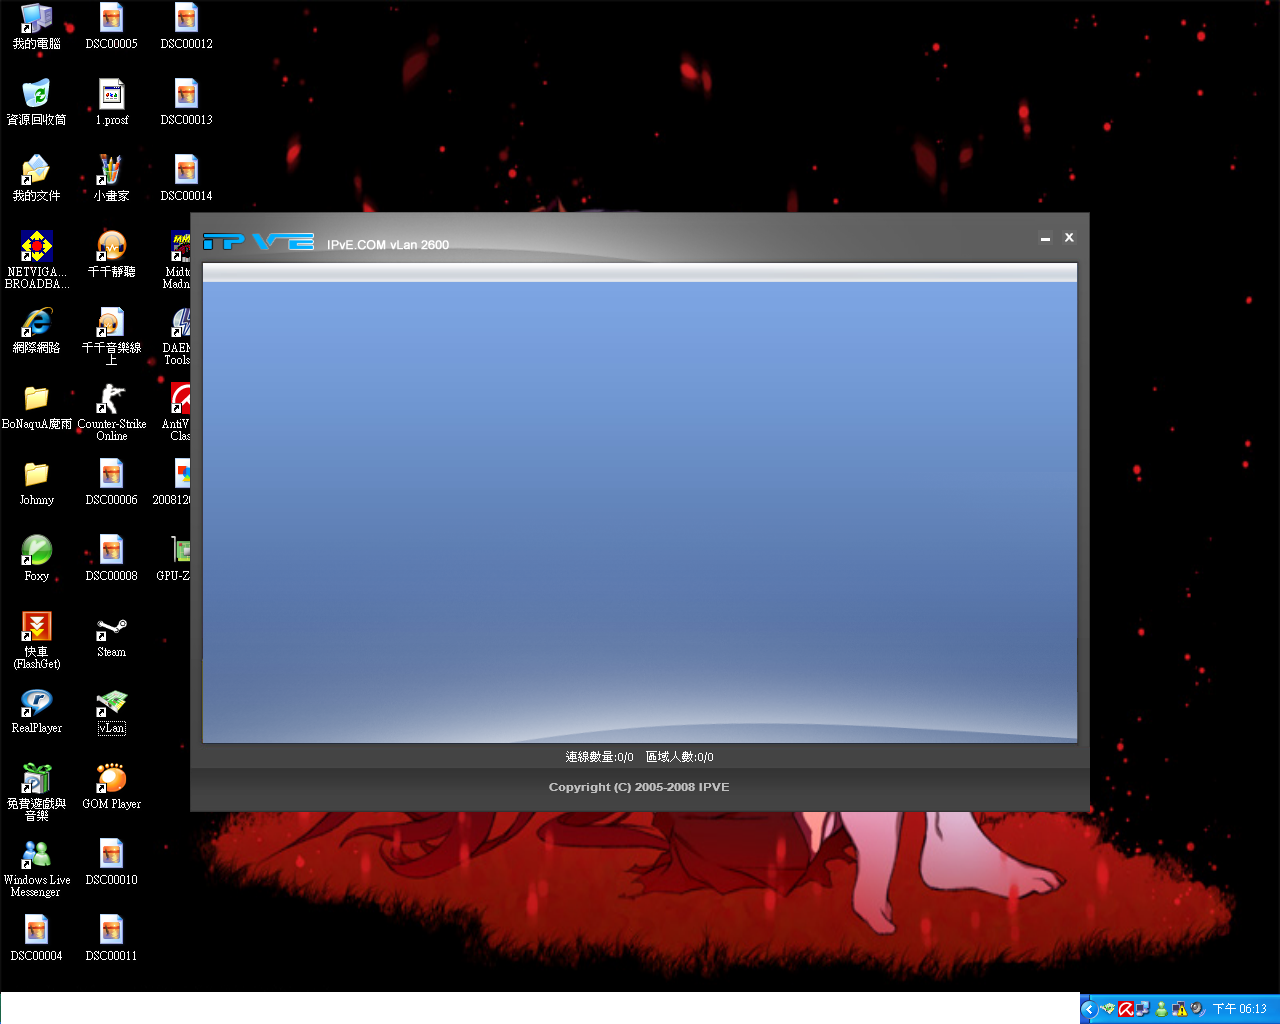Image resolution: width=1280 pixels, height=1024 pixels.
Task: Open the green Messenger tray icon
Action: 1161,1009
